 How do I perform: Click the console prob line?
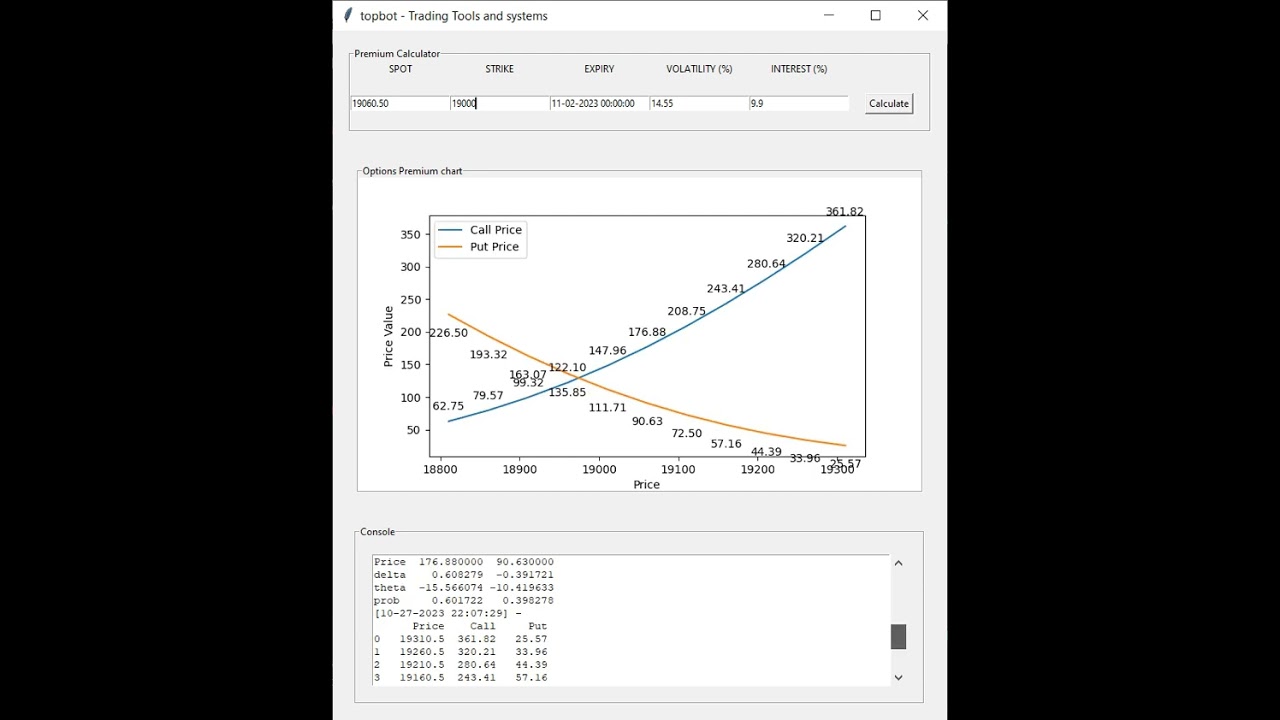pyautogui.click(x=464, y=601)
